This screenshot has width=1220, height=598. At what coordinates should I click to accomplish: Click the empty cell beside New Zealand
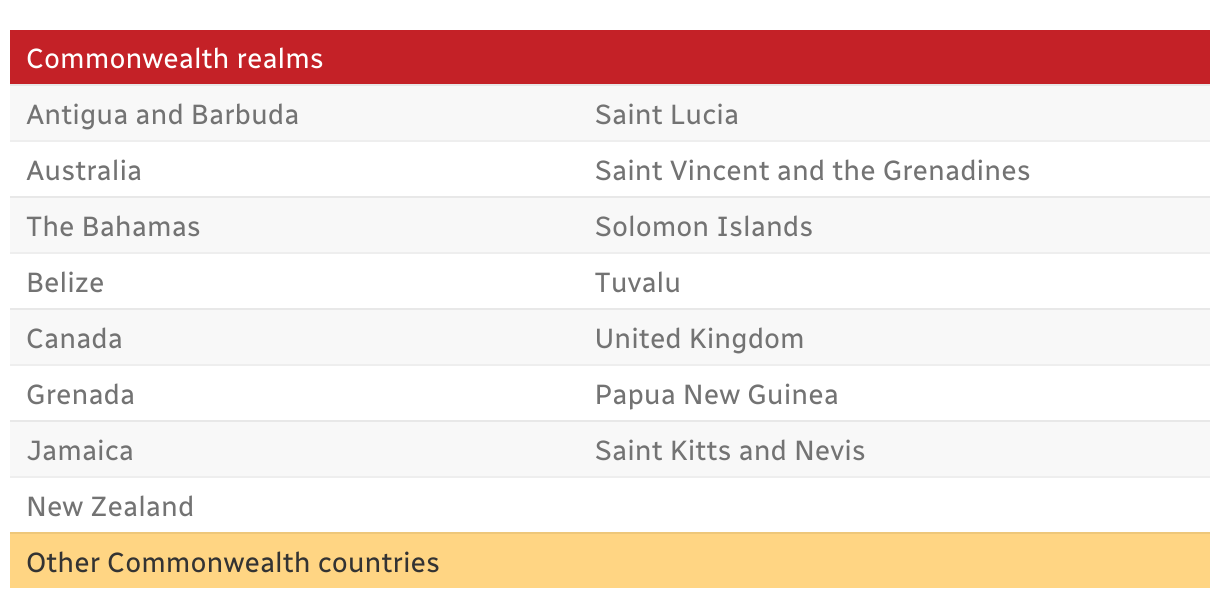coord(895,506)
